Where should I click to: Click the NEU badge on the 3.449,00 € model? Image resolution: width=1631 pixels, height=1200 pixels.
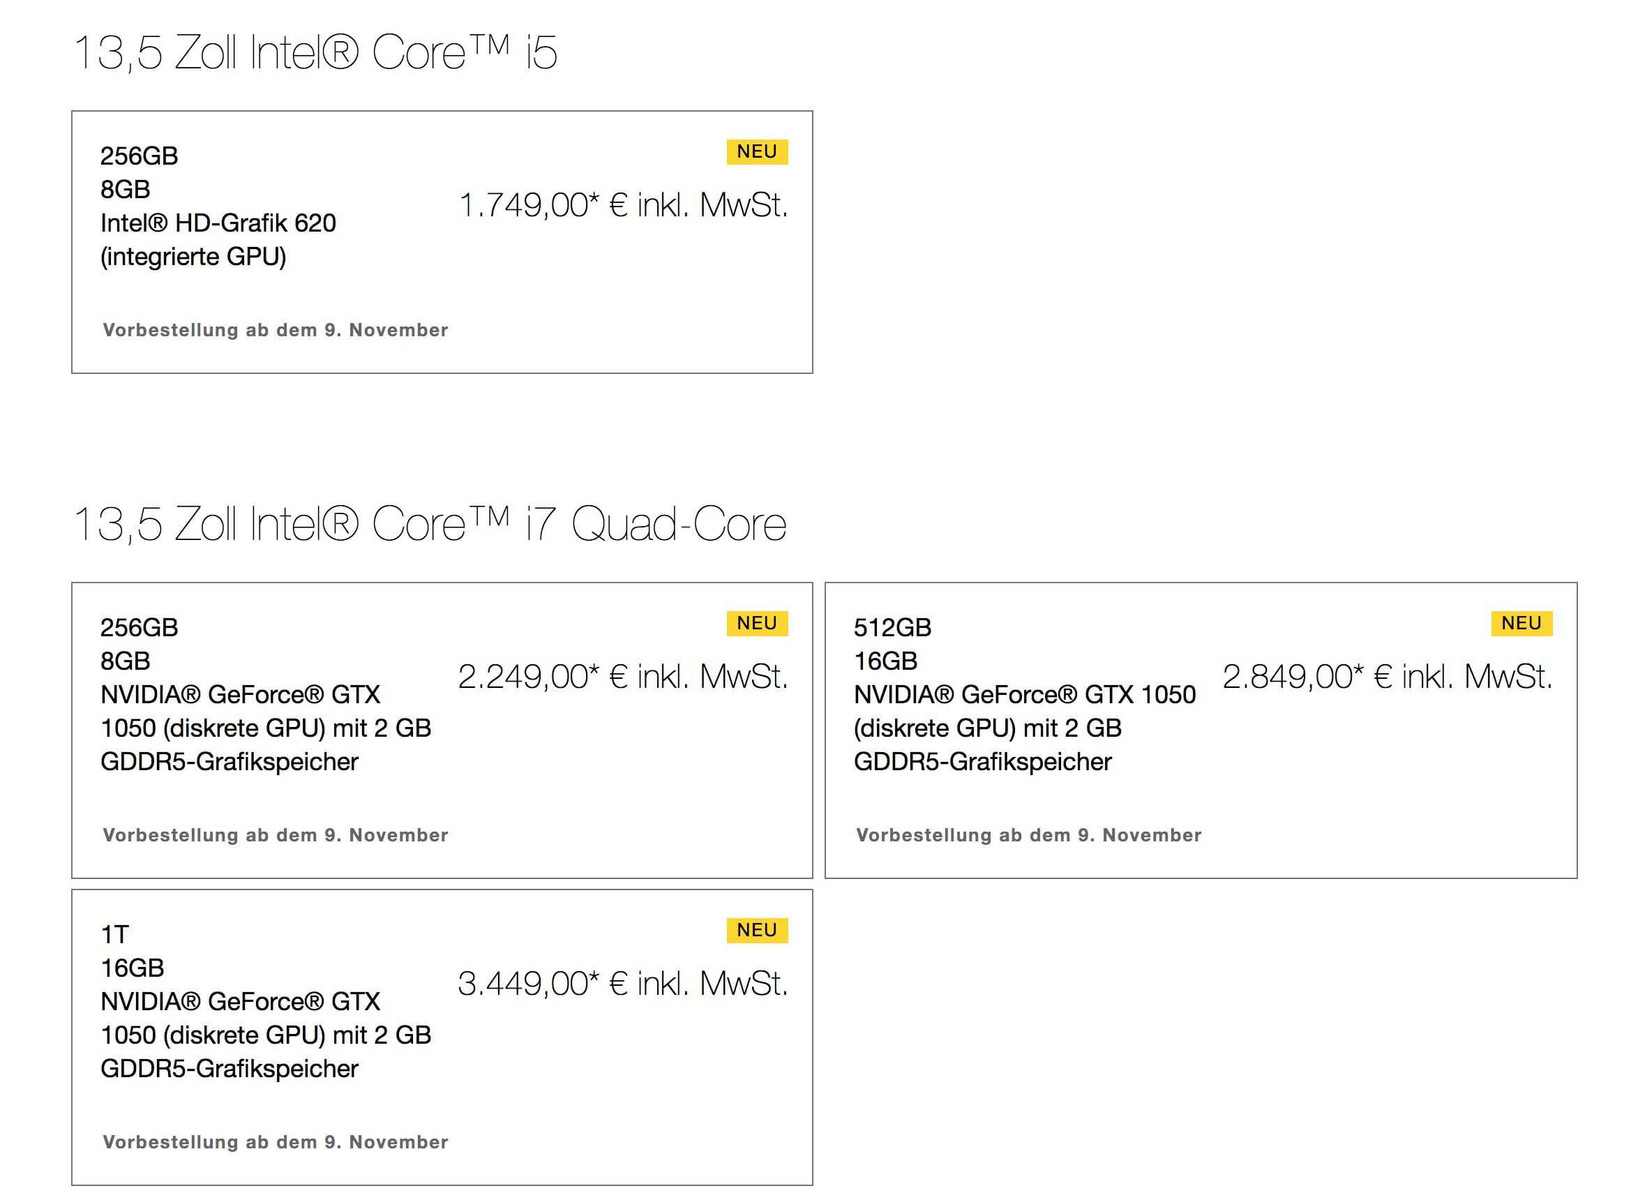point(757,931)
